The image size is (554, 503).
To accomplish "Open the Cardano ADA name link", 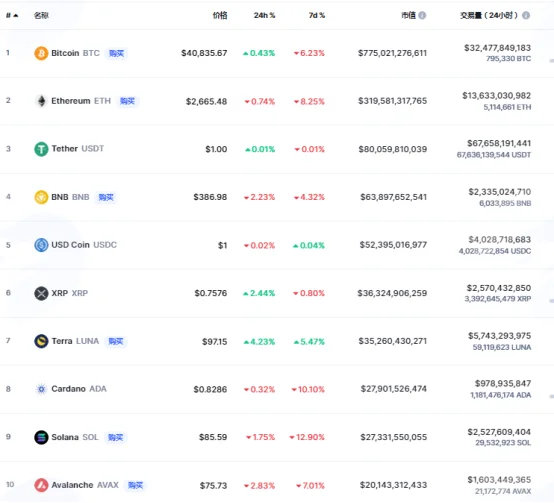I will [79, 389].
